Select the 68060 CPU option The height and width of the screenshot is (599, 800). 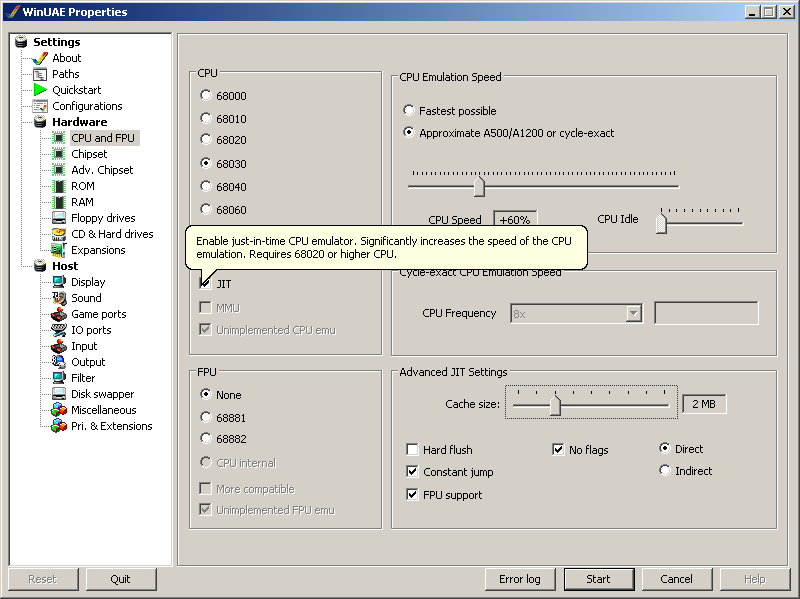pyautogui.click(x=206, y=209)
